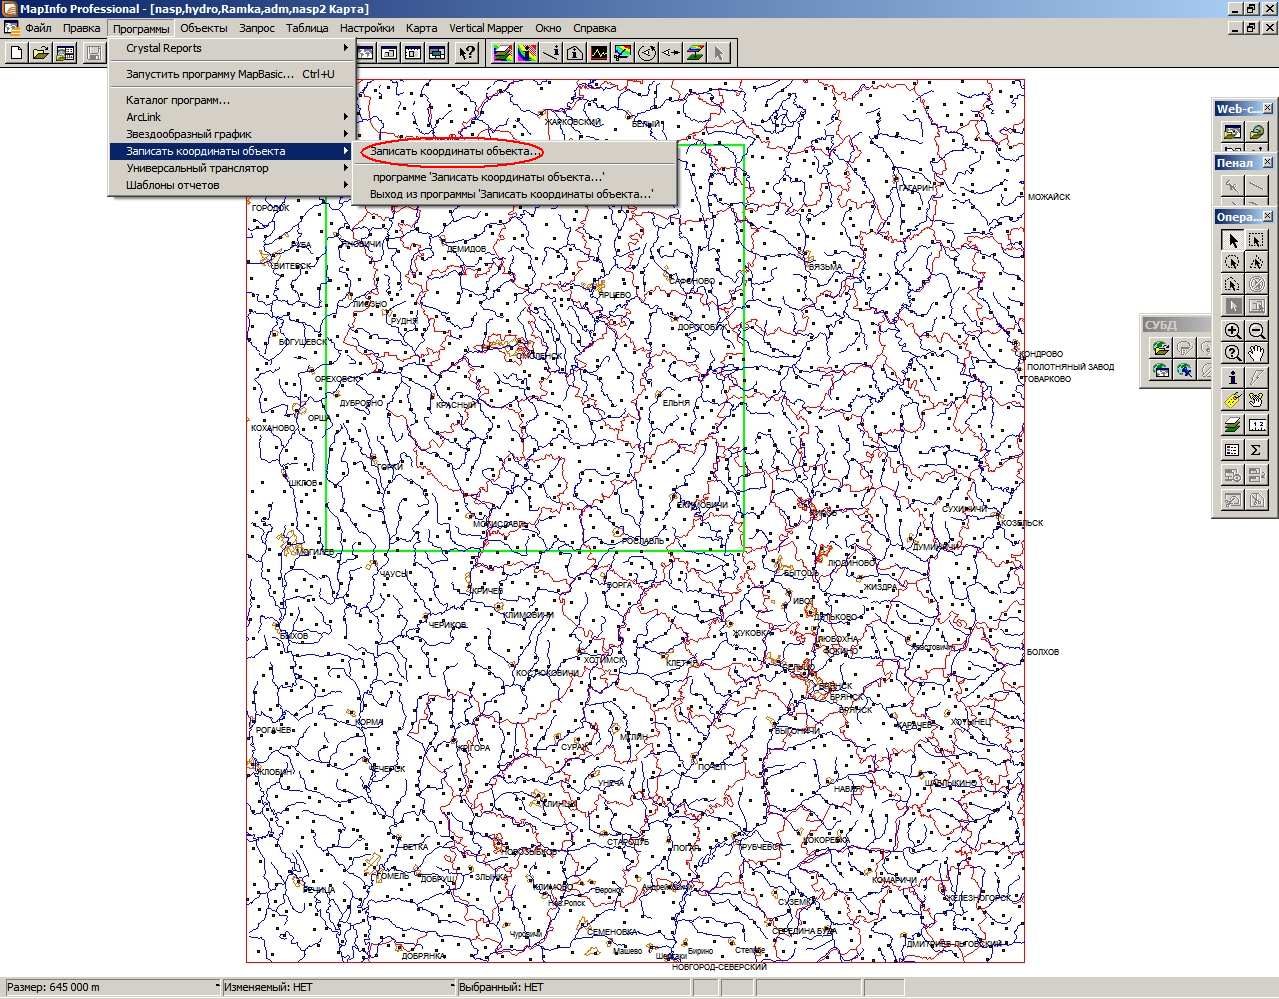Select the Grabber hand tool

click(x=1256, y=353)
